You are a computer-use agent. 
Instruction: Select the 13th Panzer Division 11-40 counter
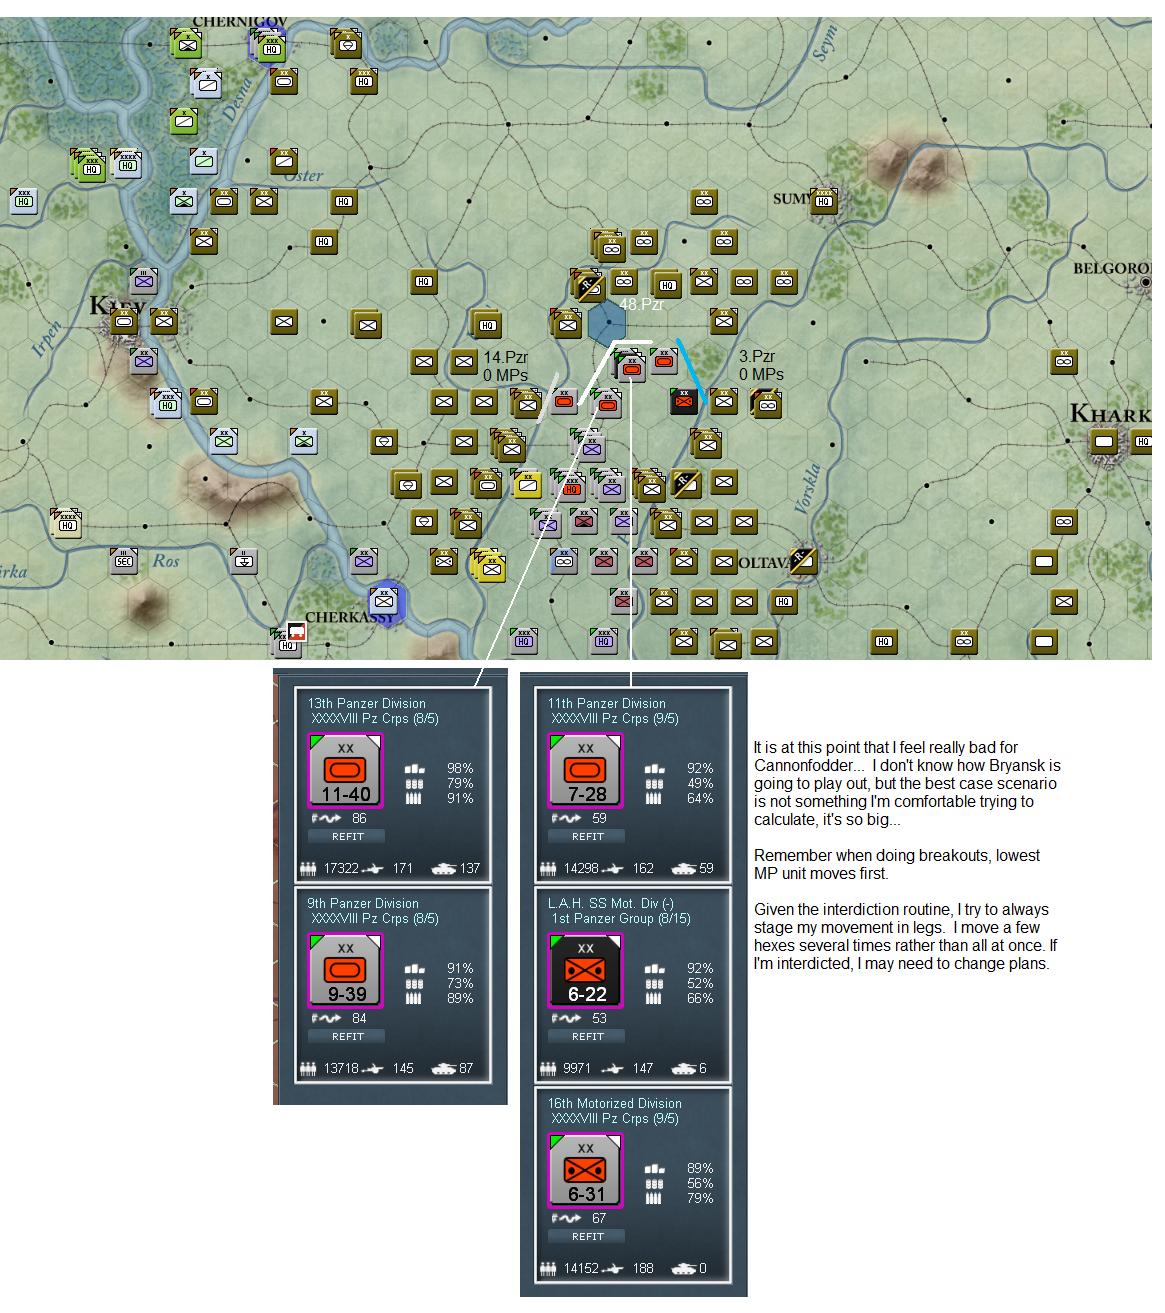point(345,771)
